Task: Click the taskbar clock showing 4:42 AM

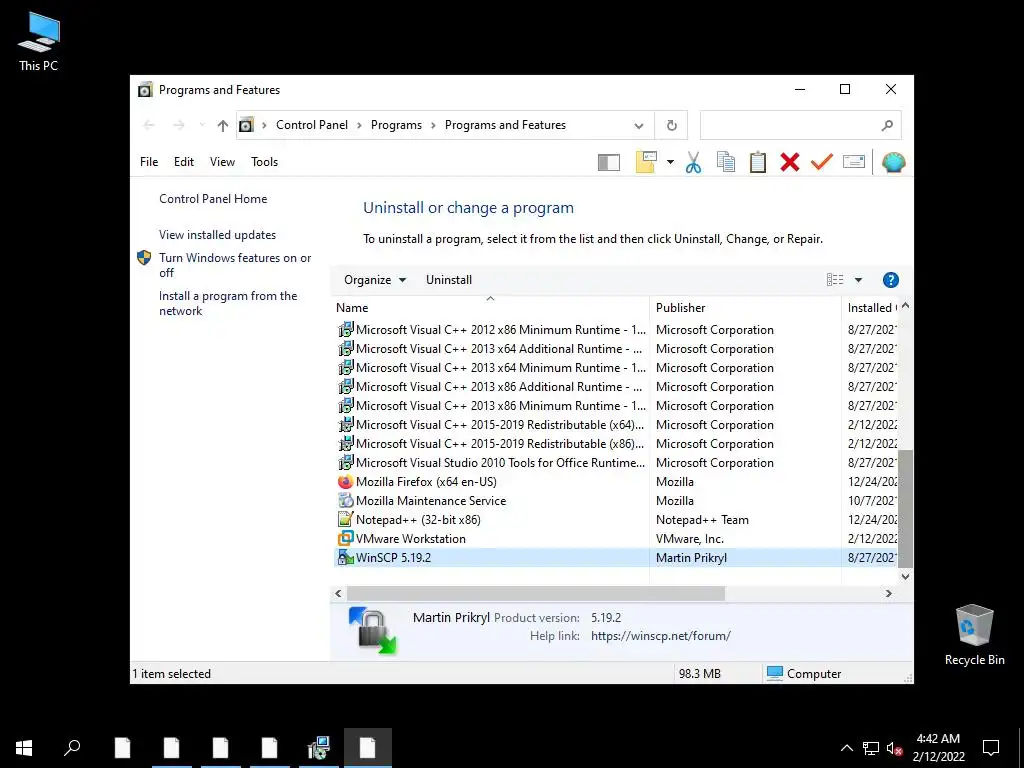Action: pos(938,748)
